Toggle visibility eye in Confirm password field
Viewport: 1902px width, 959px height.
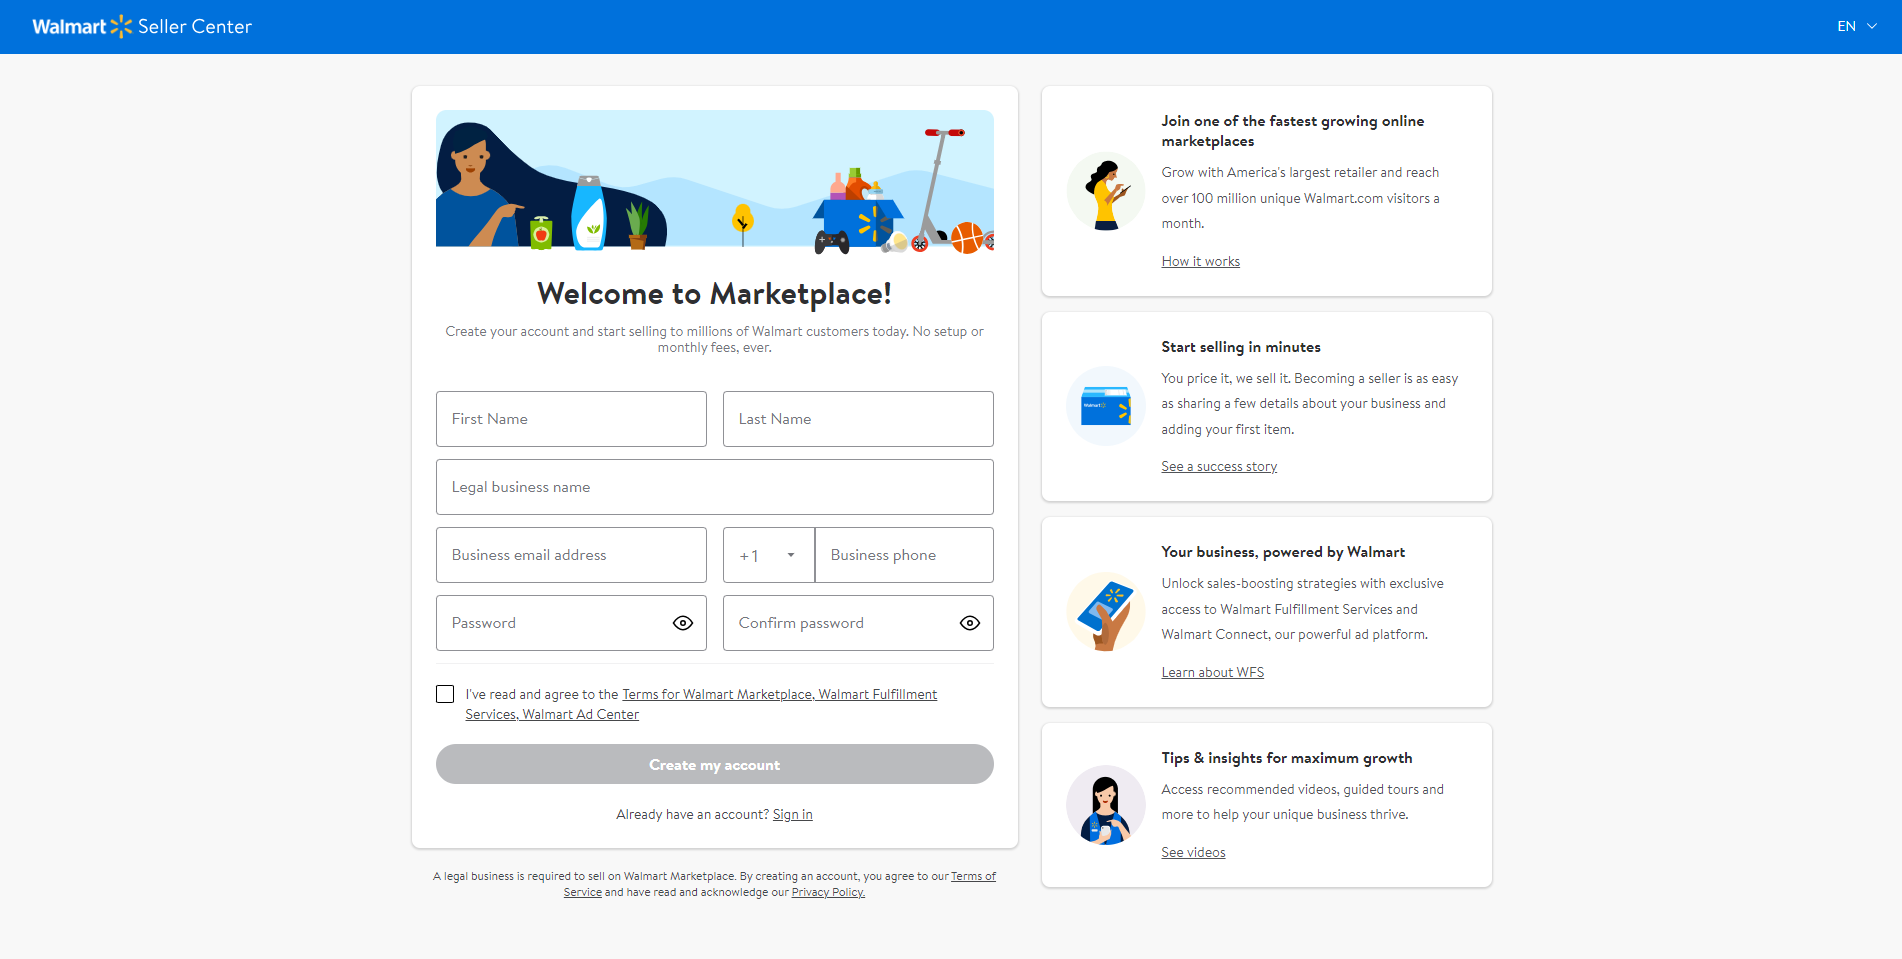(970, 623)
